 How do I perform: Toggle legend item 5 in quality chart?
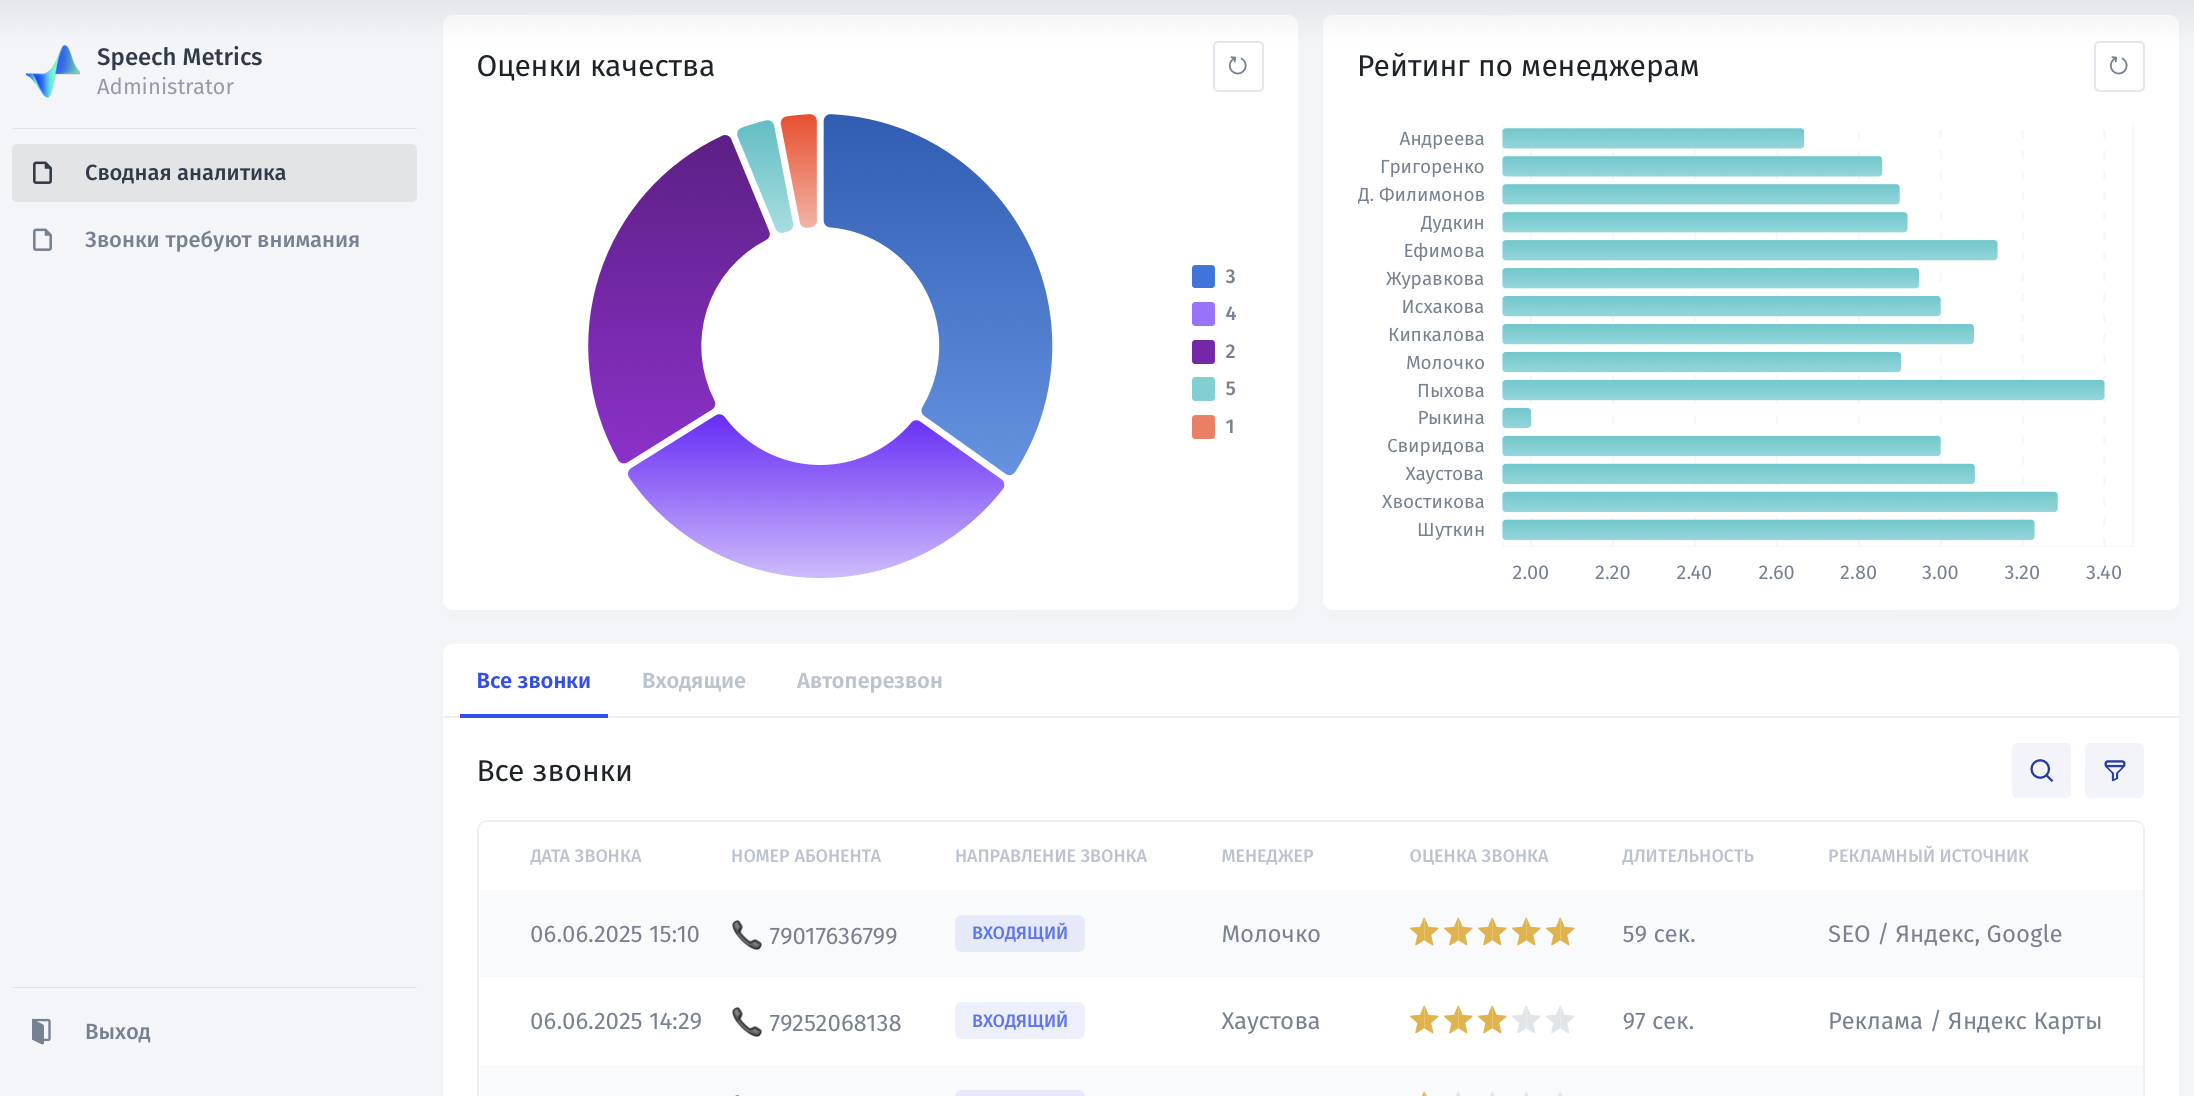pos(1214,389)
